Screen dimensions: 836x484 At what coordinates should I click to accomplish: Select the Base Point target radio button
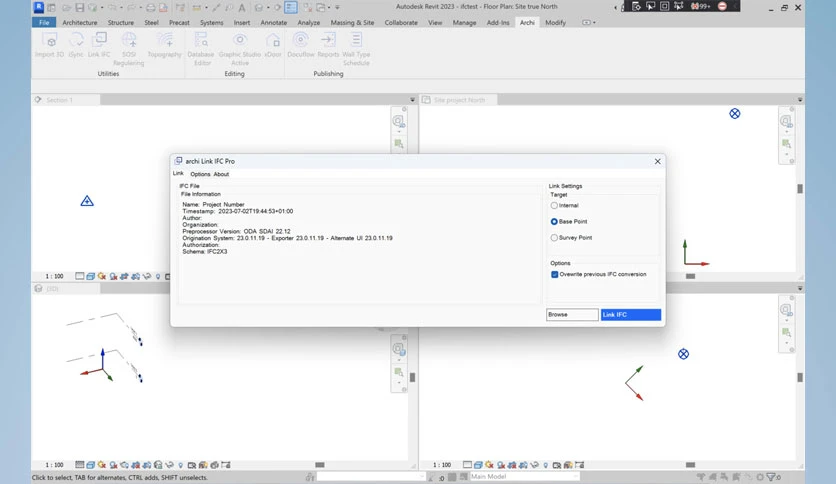click(x=554, y=221)
